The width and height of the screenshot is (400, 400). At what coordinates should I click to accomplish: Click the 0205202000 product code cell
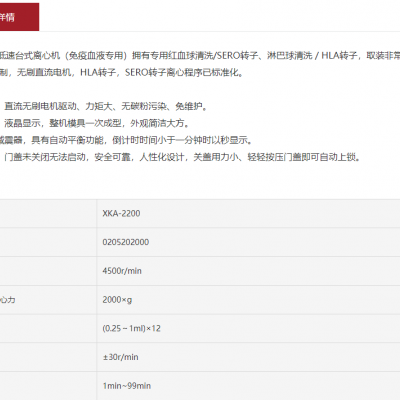point(248,242)
